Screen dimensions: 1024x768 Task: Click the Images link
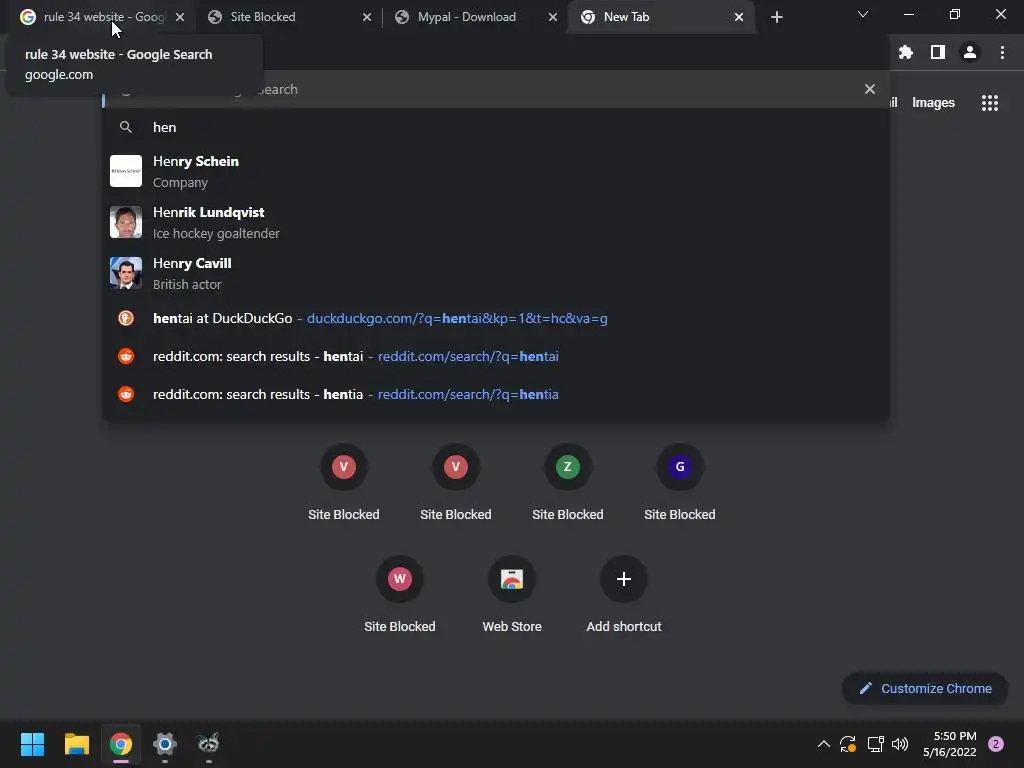[x=933, y=103]
